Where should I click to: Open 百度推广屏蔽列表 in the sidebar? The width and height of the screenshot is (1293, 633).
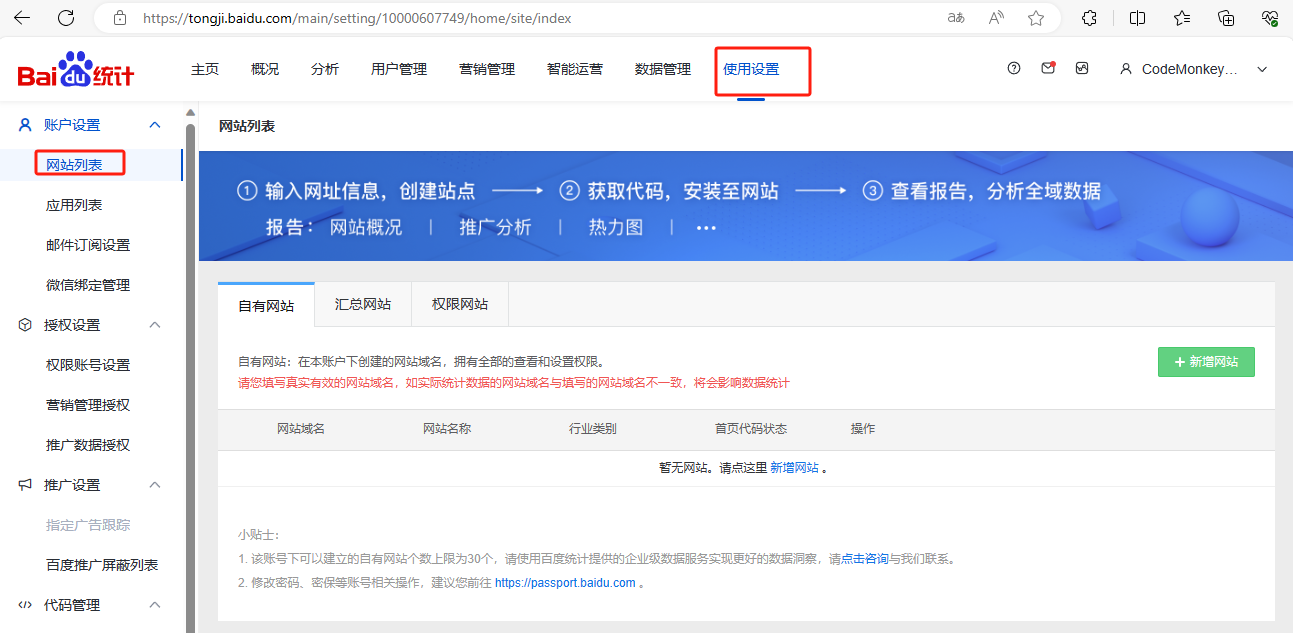[102, 565]
